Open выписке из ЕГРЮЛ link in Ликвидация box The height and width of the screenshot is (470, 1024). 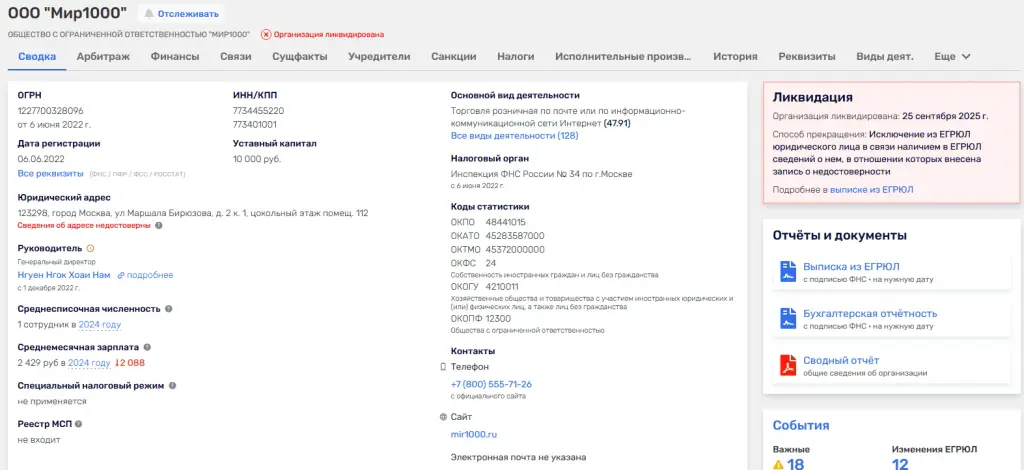[872, 190]
